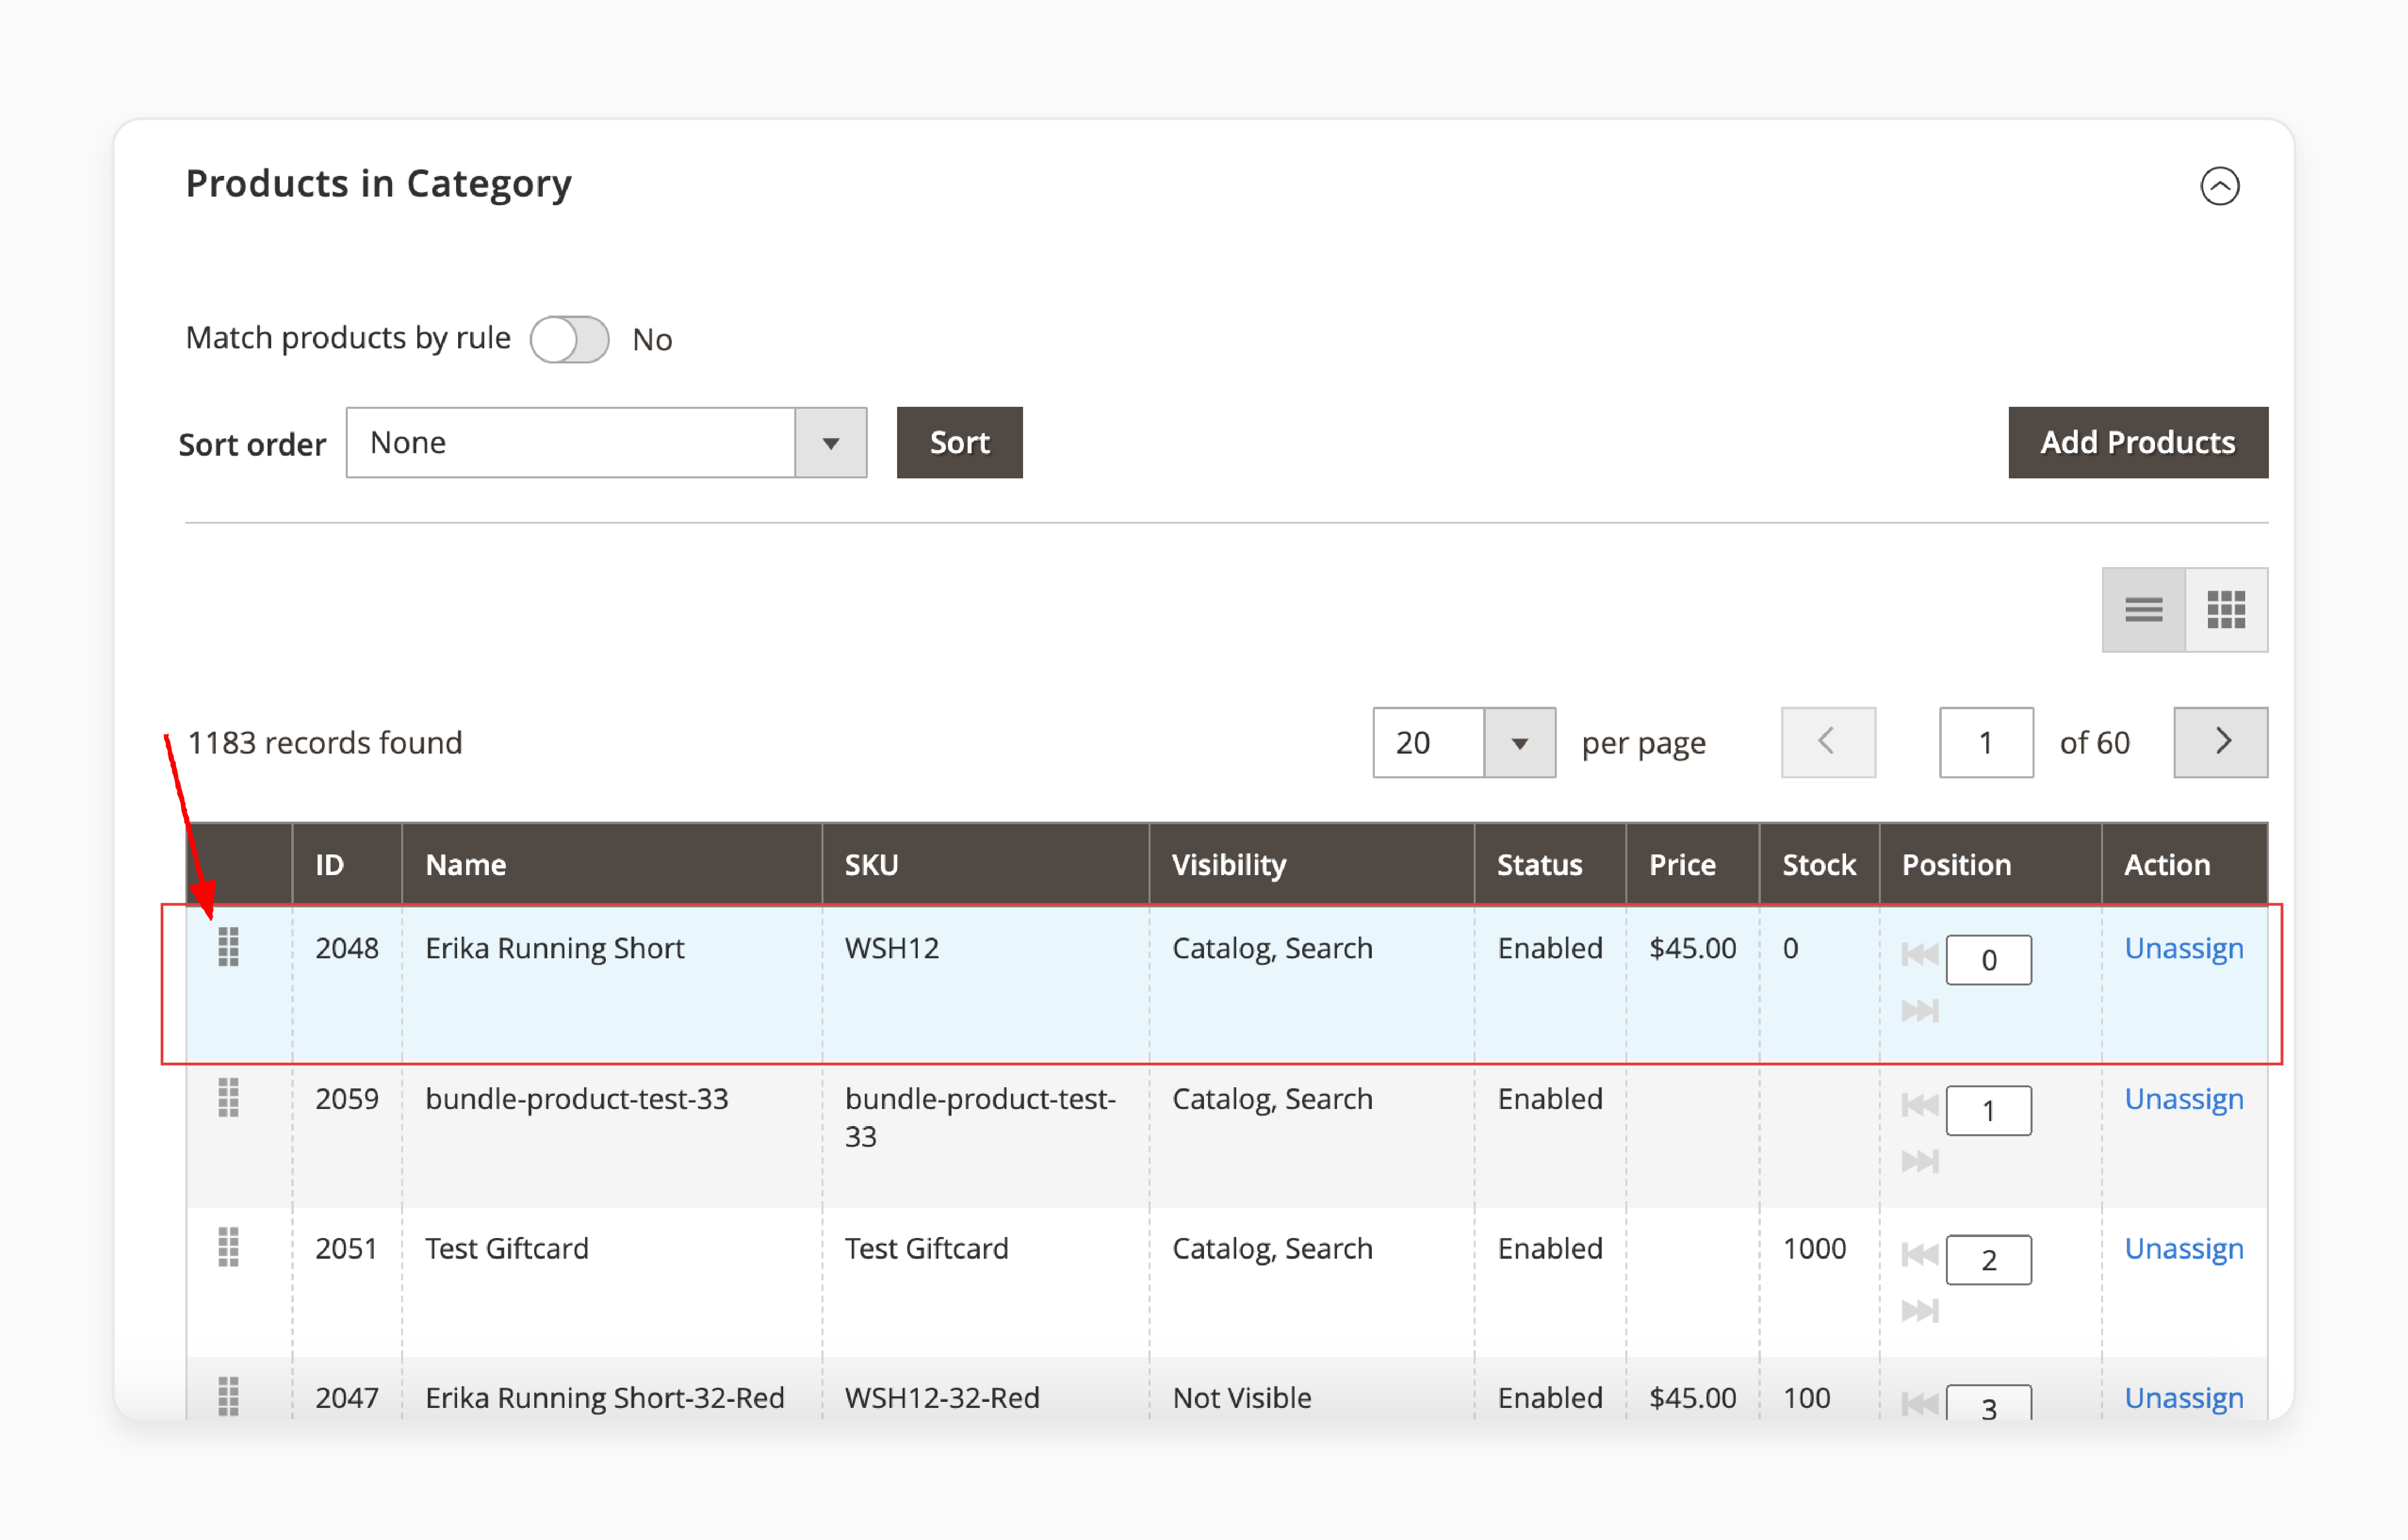Viewport: 2408px width, 1540px height.
Task: Click position field of Erika Running Short
Action: coord(1988,960)
